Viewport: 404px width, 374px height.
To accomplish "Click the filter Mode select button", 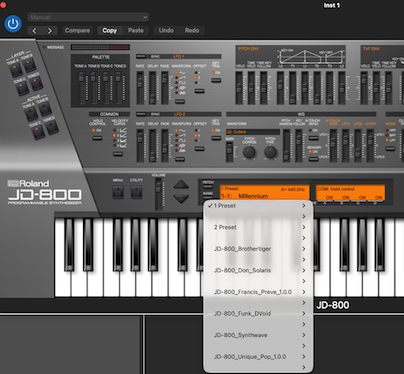I will click(390, 149).
